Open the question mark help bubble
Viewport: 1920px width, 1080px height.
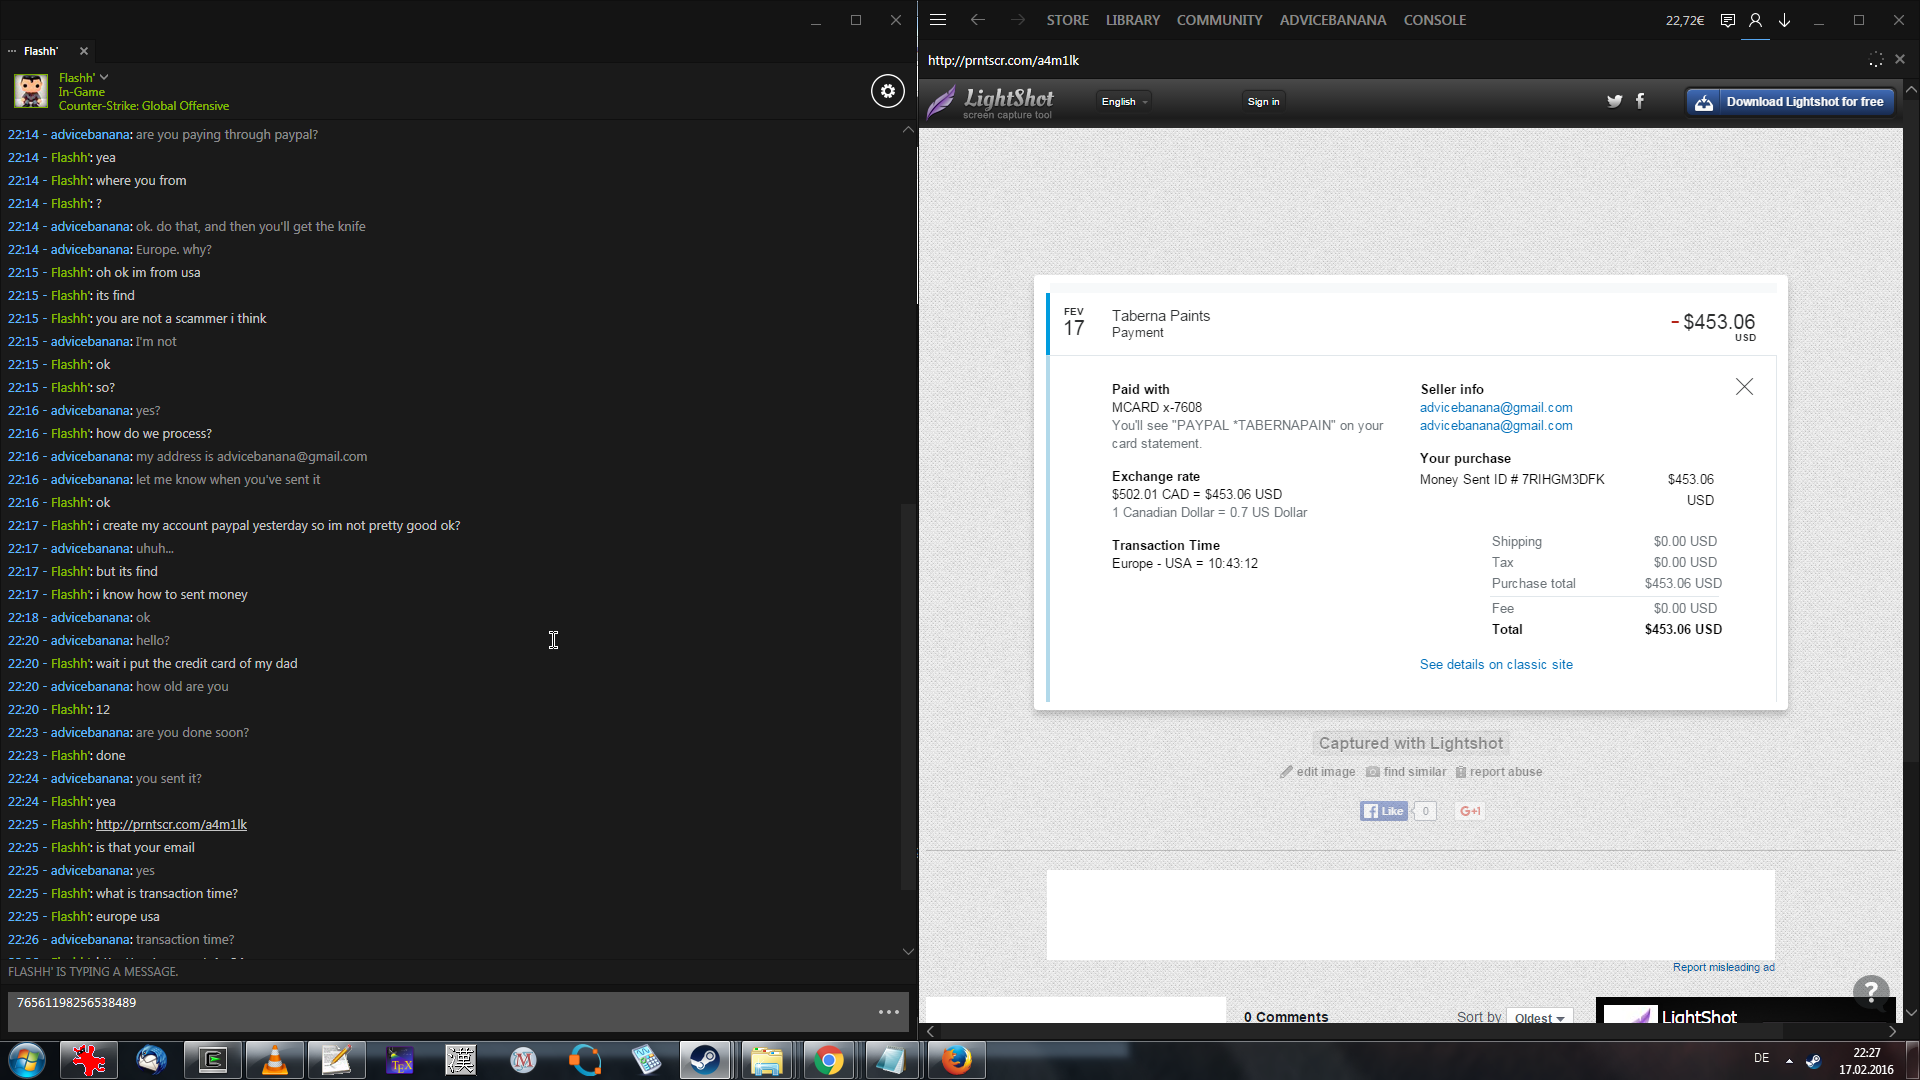[x=1870, y=992]
